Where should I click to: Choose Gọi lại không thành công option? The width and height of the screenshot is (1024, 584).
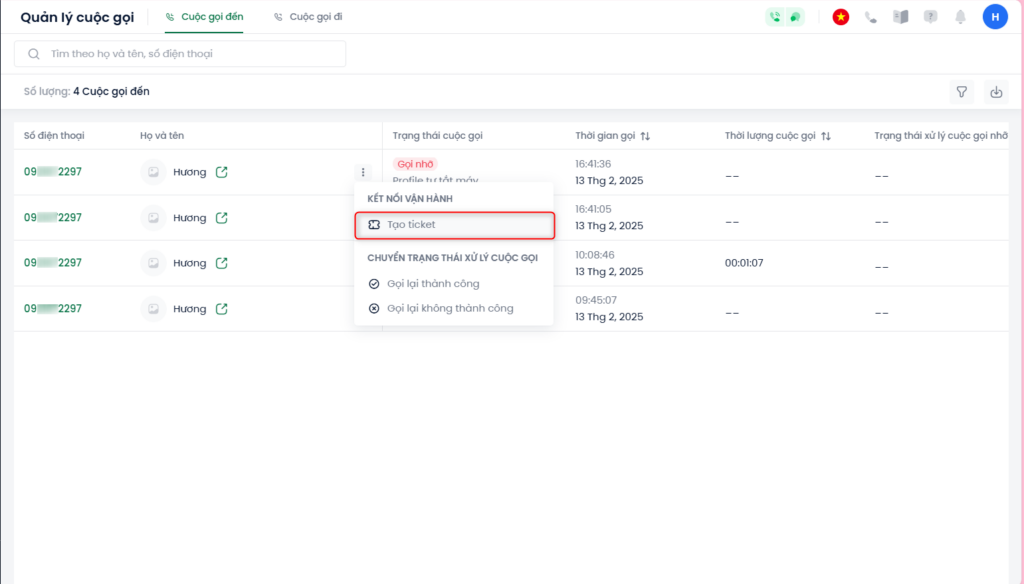pyautogui.click(x=449, y=308)
